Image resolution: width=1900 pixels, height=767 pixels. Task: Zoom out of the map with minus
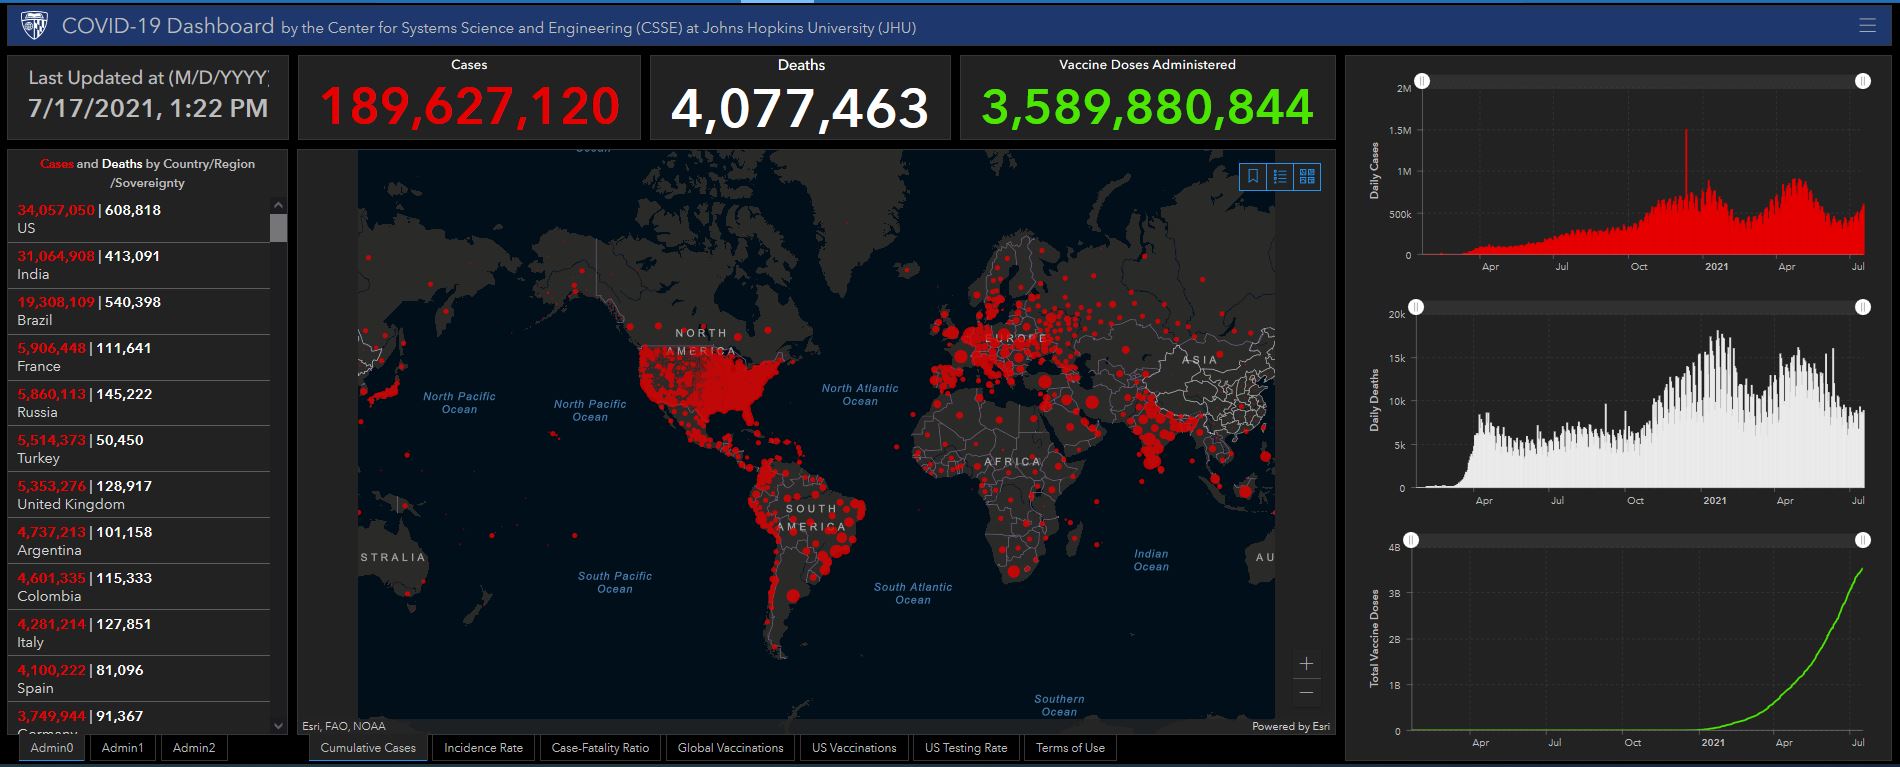tap(1306, 692)
